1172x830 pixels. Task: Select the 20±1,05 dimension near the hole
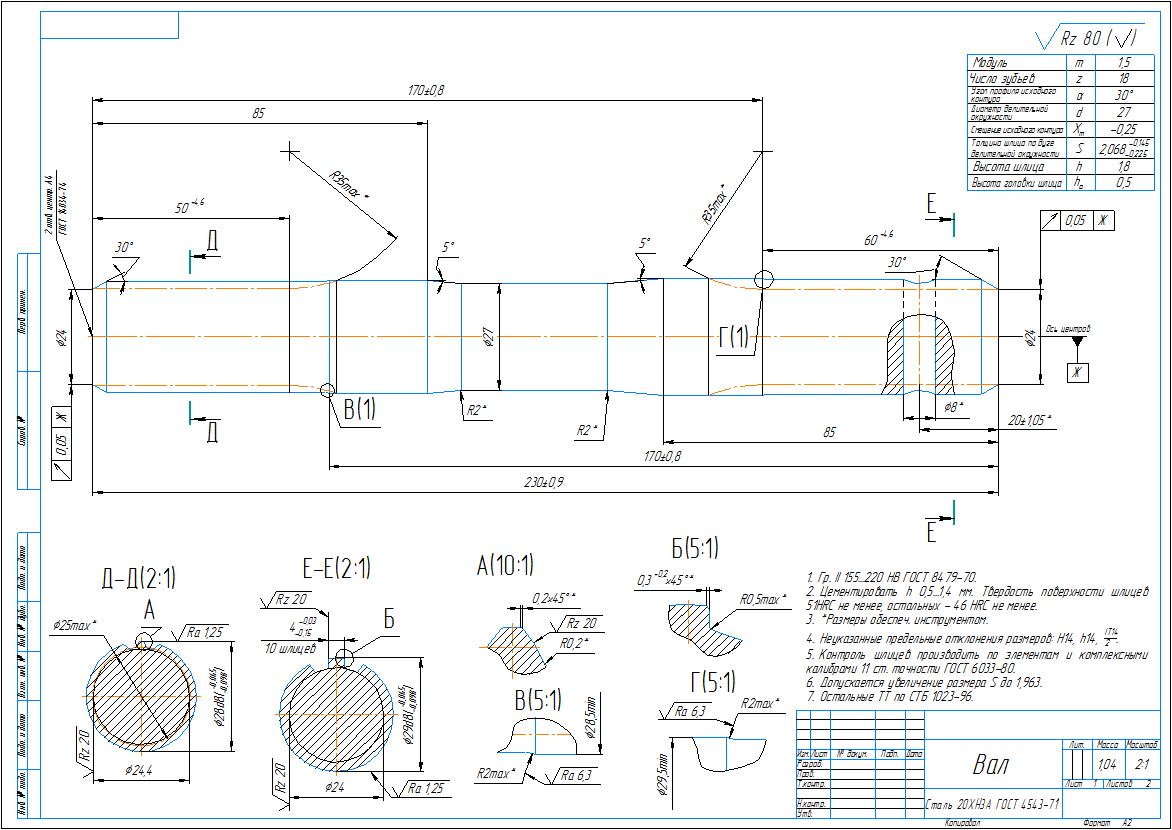[1029, 420]
